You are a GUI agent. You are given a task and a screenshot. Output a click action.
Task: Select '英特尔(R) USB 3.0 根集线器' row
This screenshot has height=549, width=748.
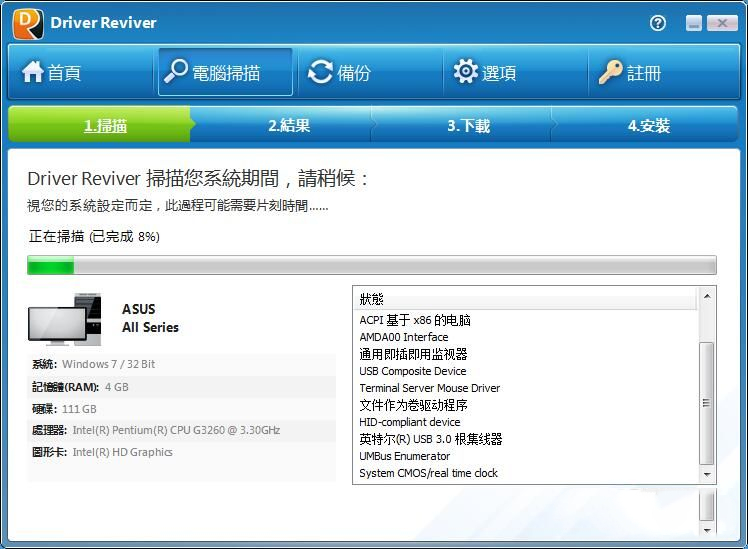click(526, 439)
